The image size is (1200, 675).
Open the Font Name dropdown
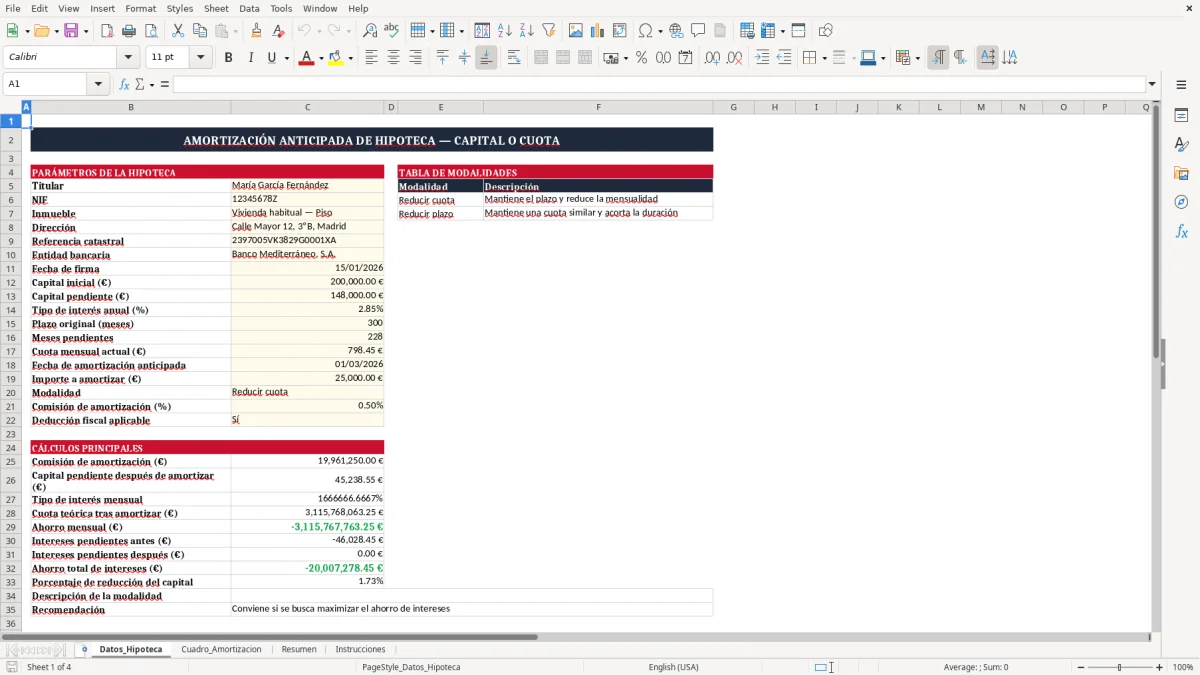127,58
